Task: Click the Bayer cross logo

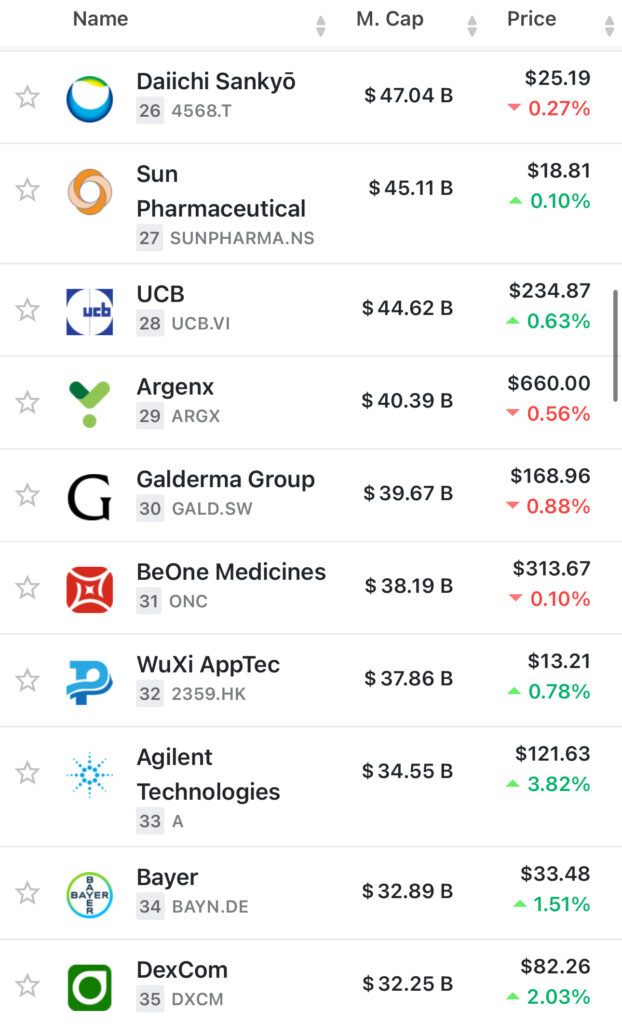Action: click(89, 893)
